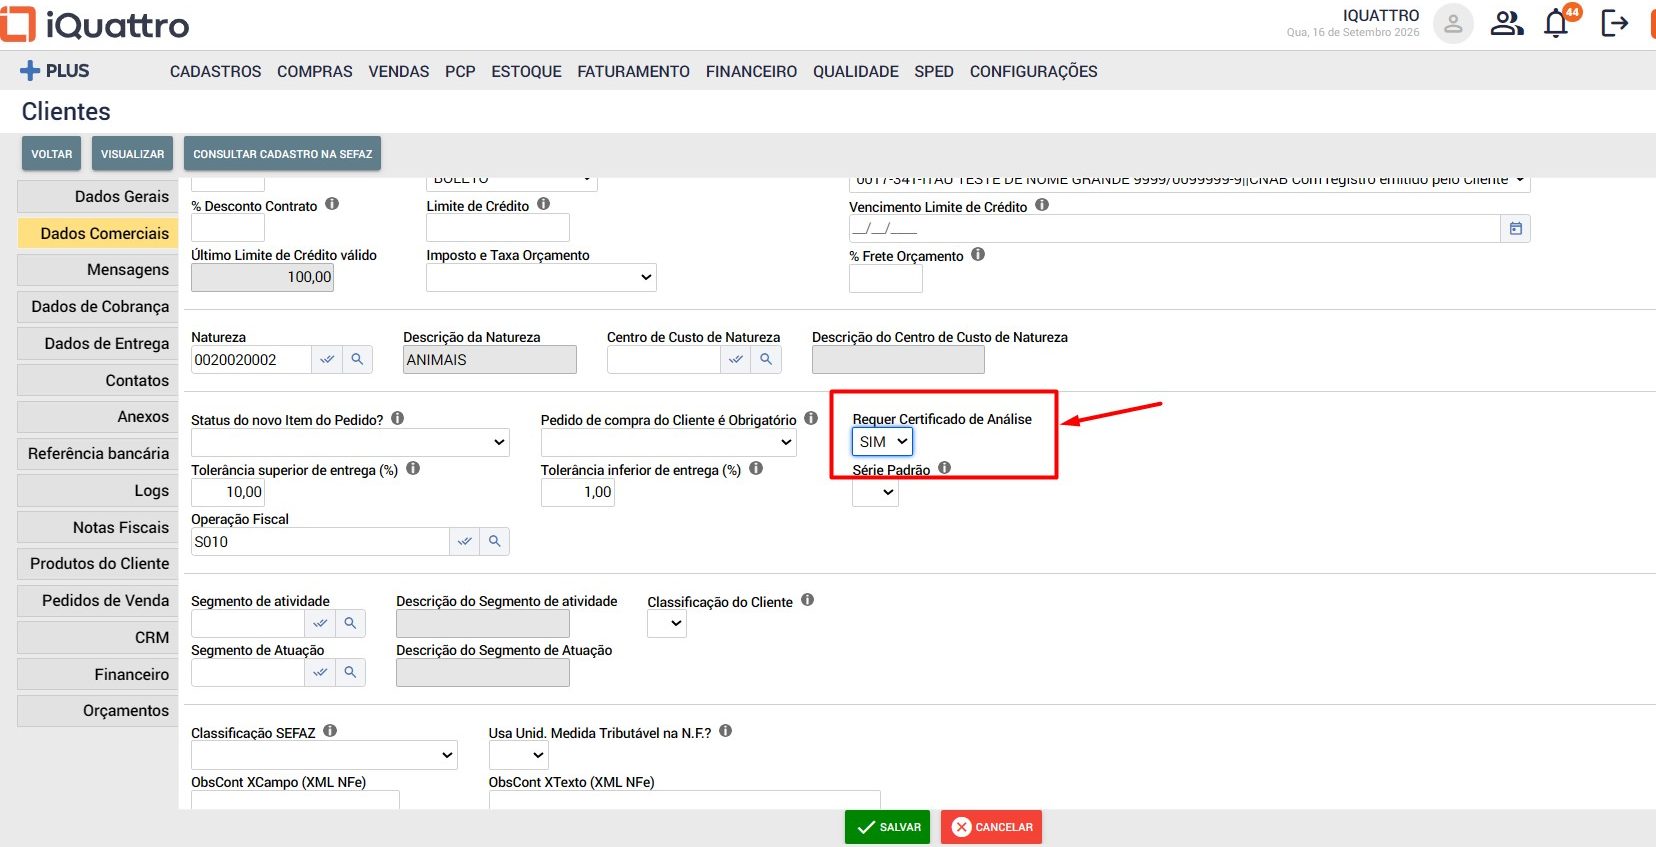Open calendar for Vencimento Limite de Crédito
Screen dimensions: 1656x847
coord(1515,229)
